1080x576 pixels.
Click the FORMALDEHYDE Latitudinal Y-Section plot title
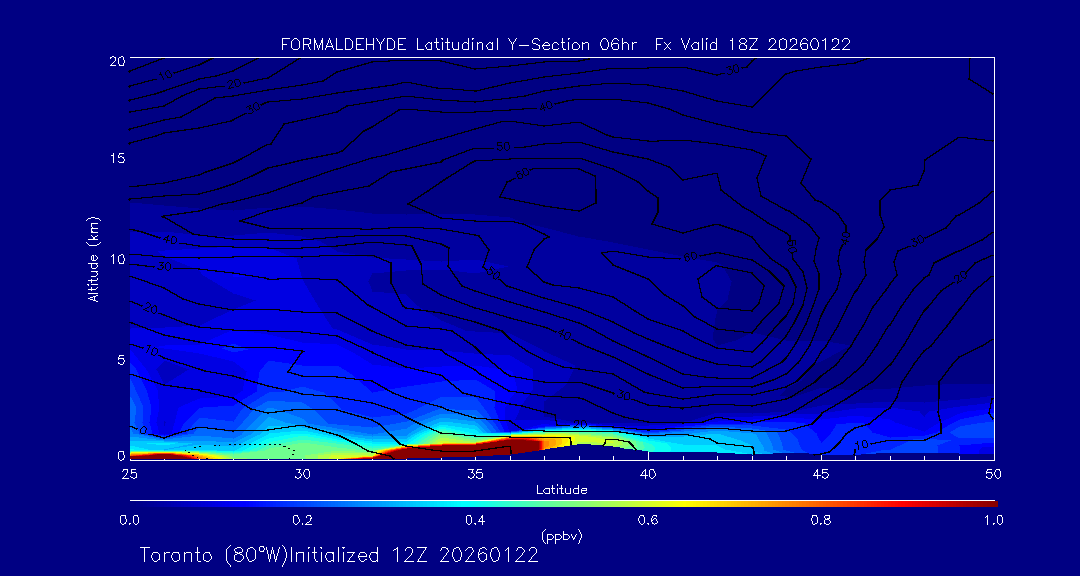(x=565, y=45)
